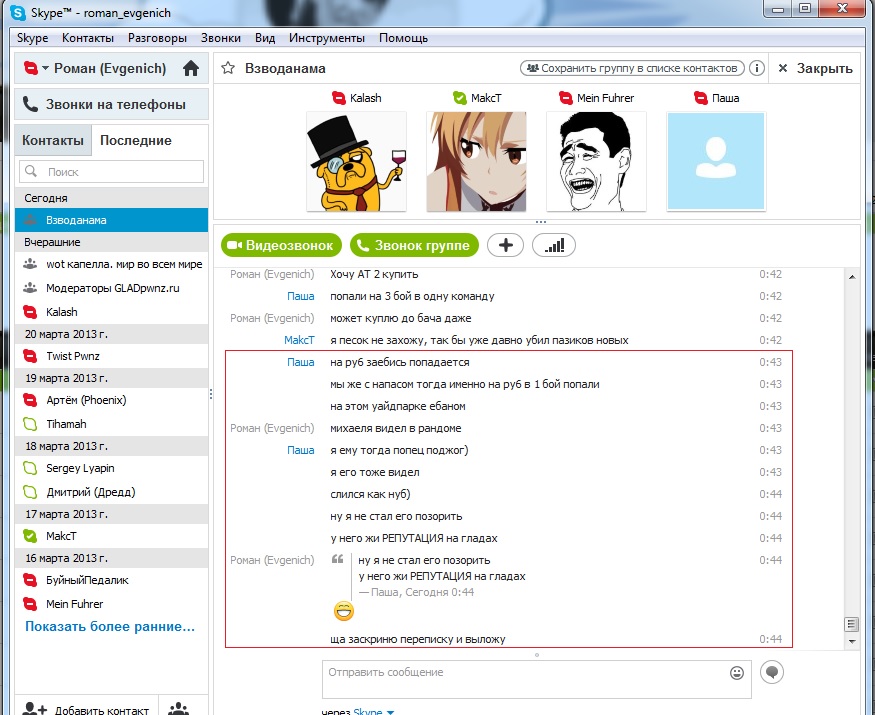Screen dimensions: 875x715
Task: Expand the 'через Skype' dropdown
Action: click(x=390, y=711)
